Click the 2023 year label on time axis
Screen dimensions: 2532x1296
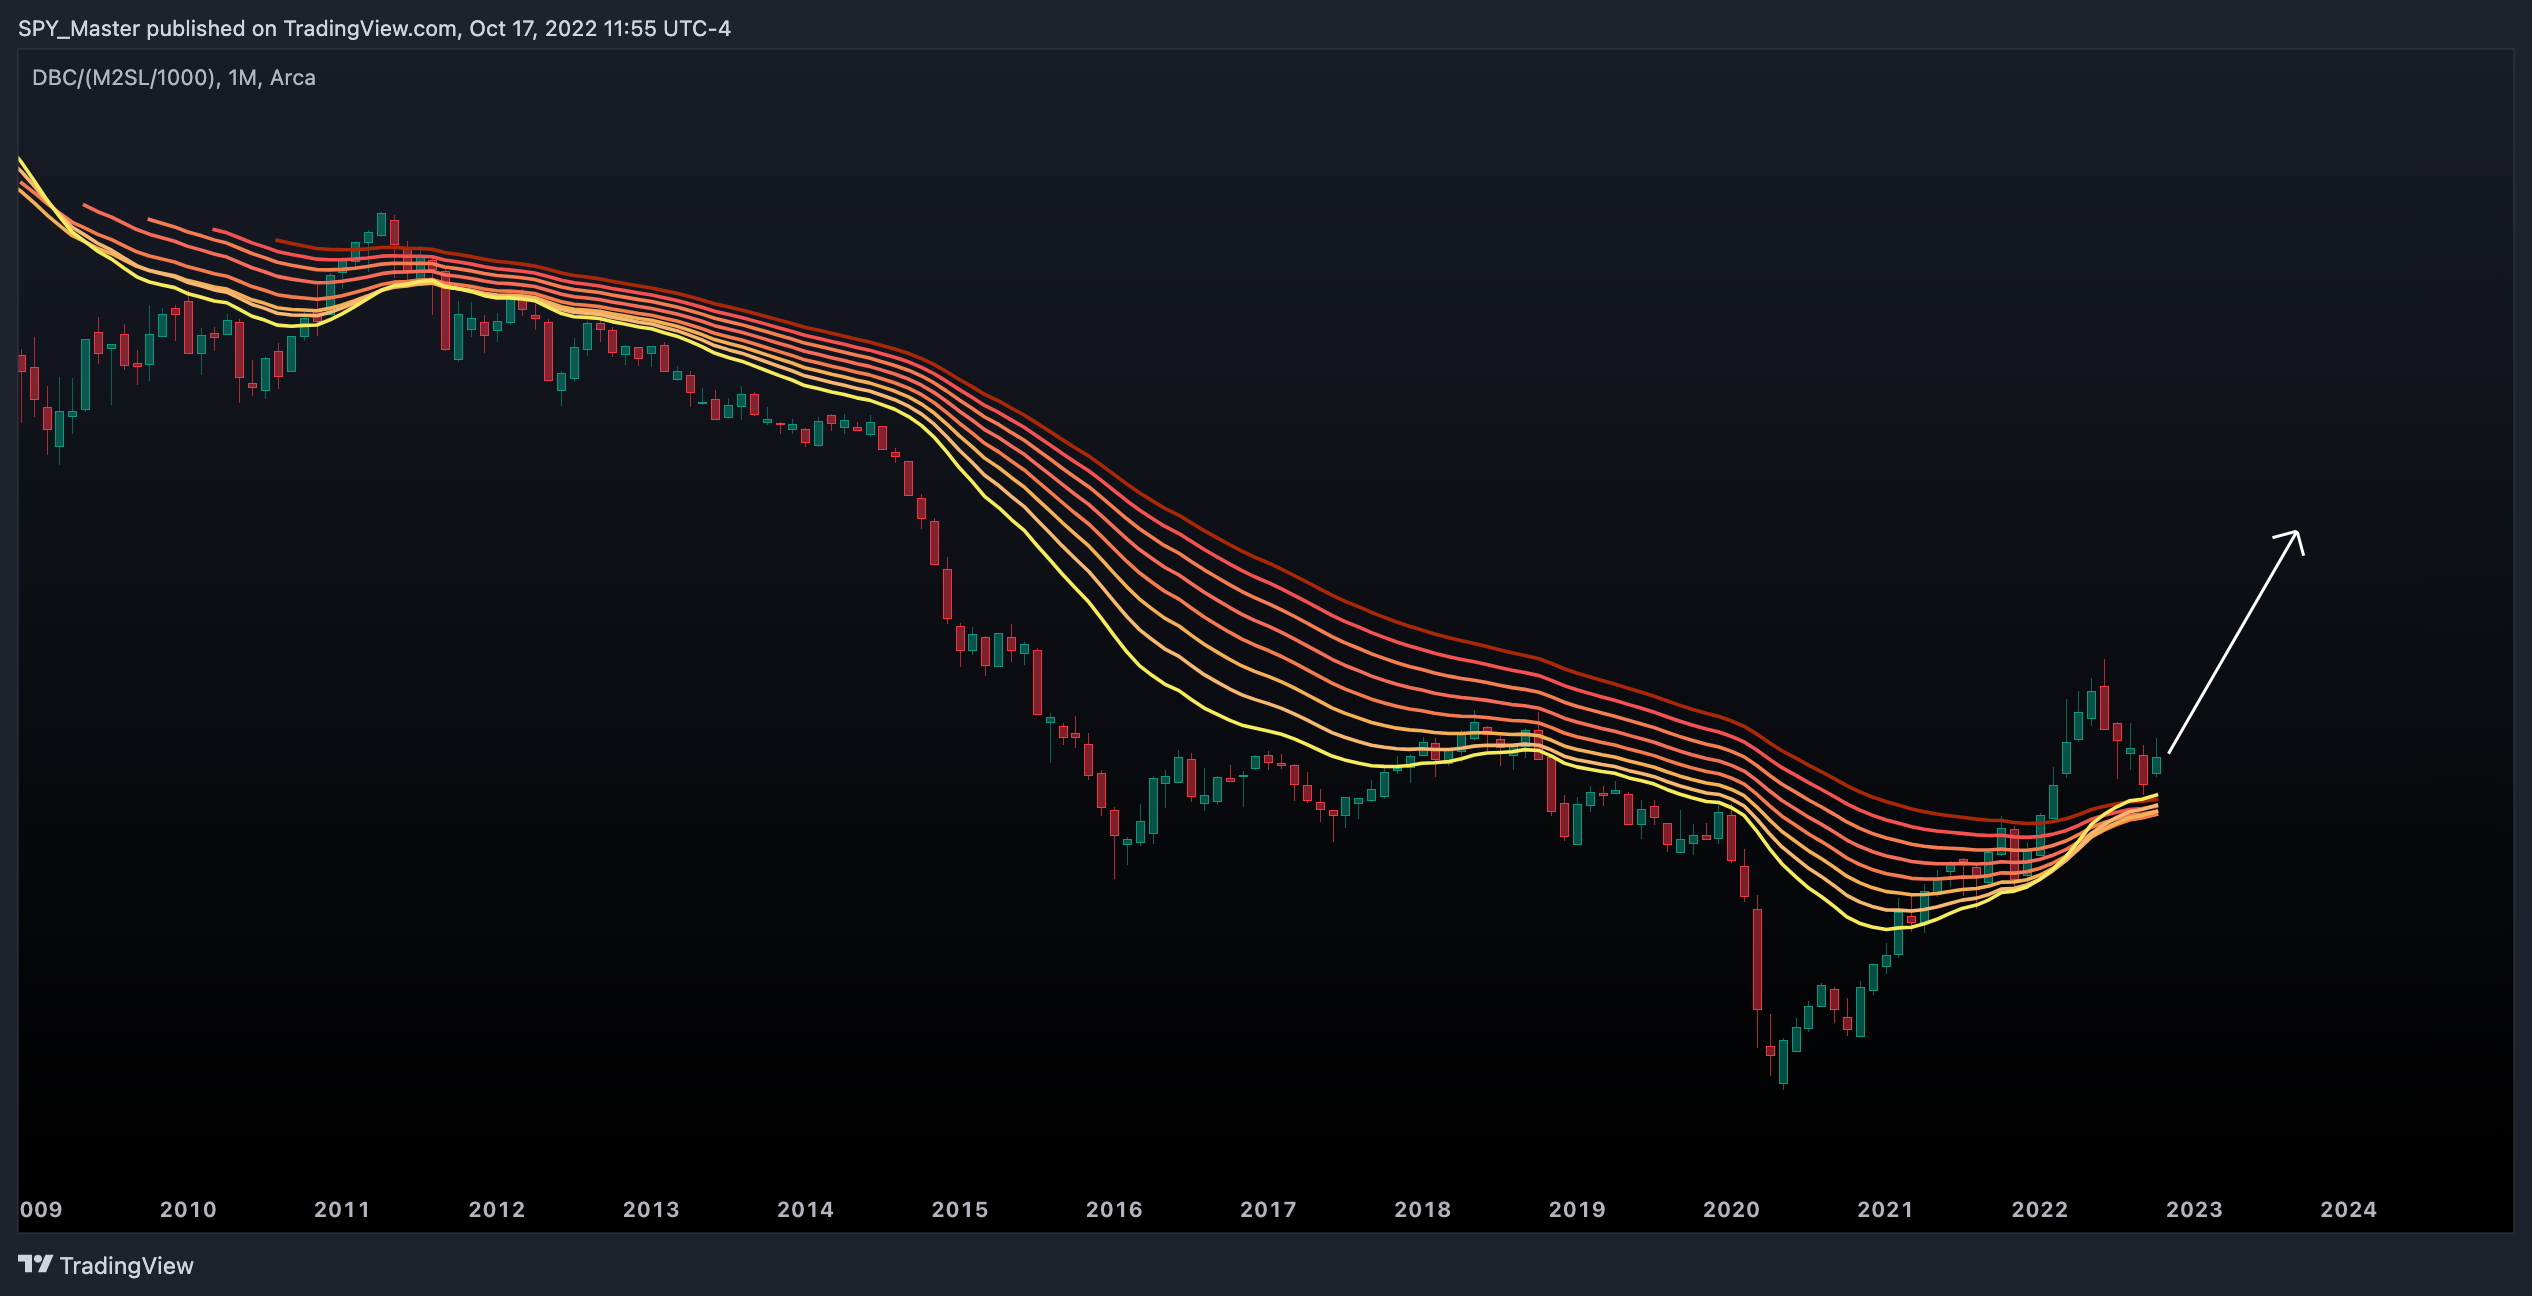tap(2194, 1209)
